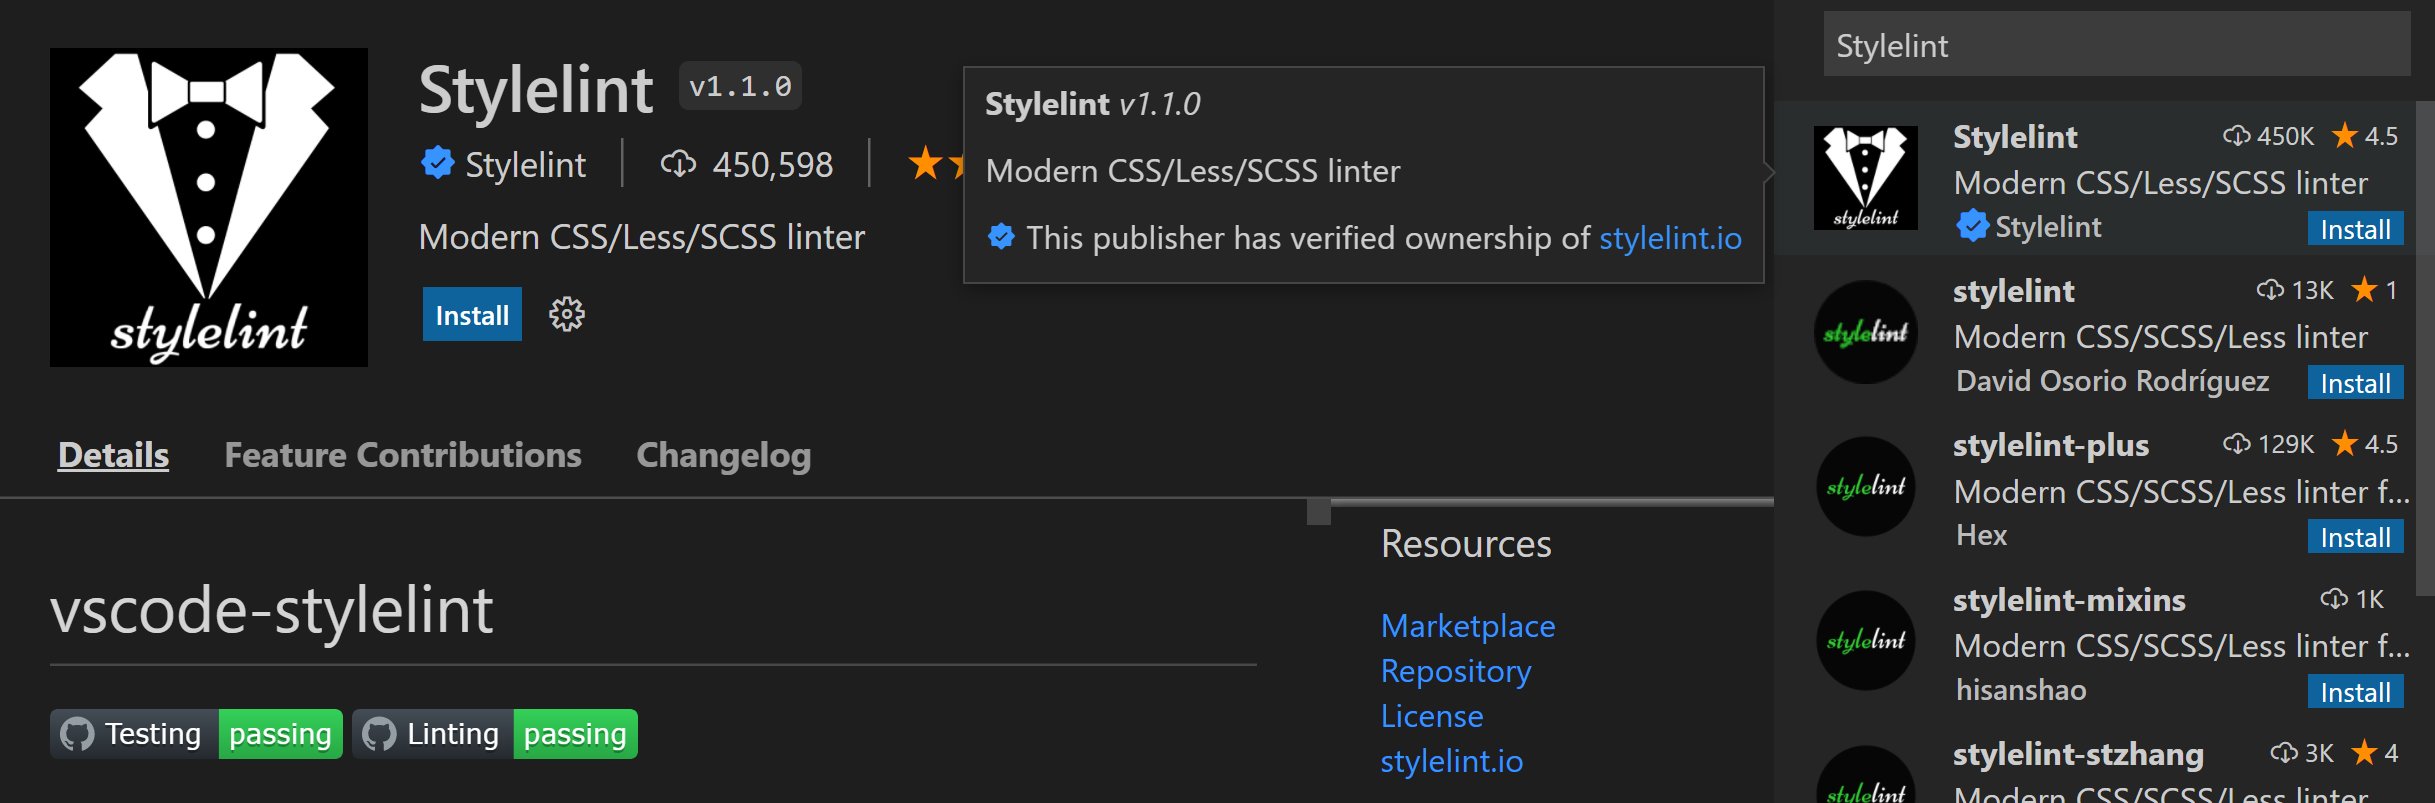2435x803 pixels.
Task: Click the Resources heading
Action: pos(1466,544)
